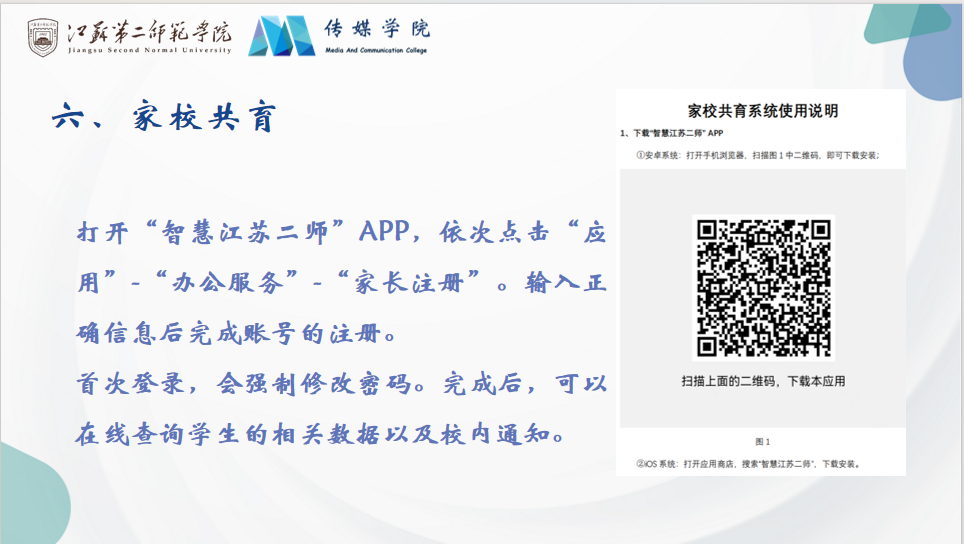Click the text 1、下载"智慧江苏二师" APP
Screen dimensions: 964x544
click(x=671, y=133)
